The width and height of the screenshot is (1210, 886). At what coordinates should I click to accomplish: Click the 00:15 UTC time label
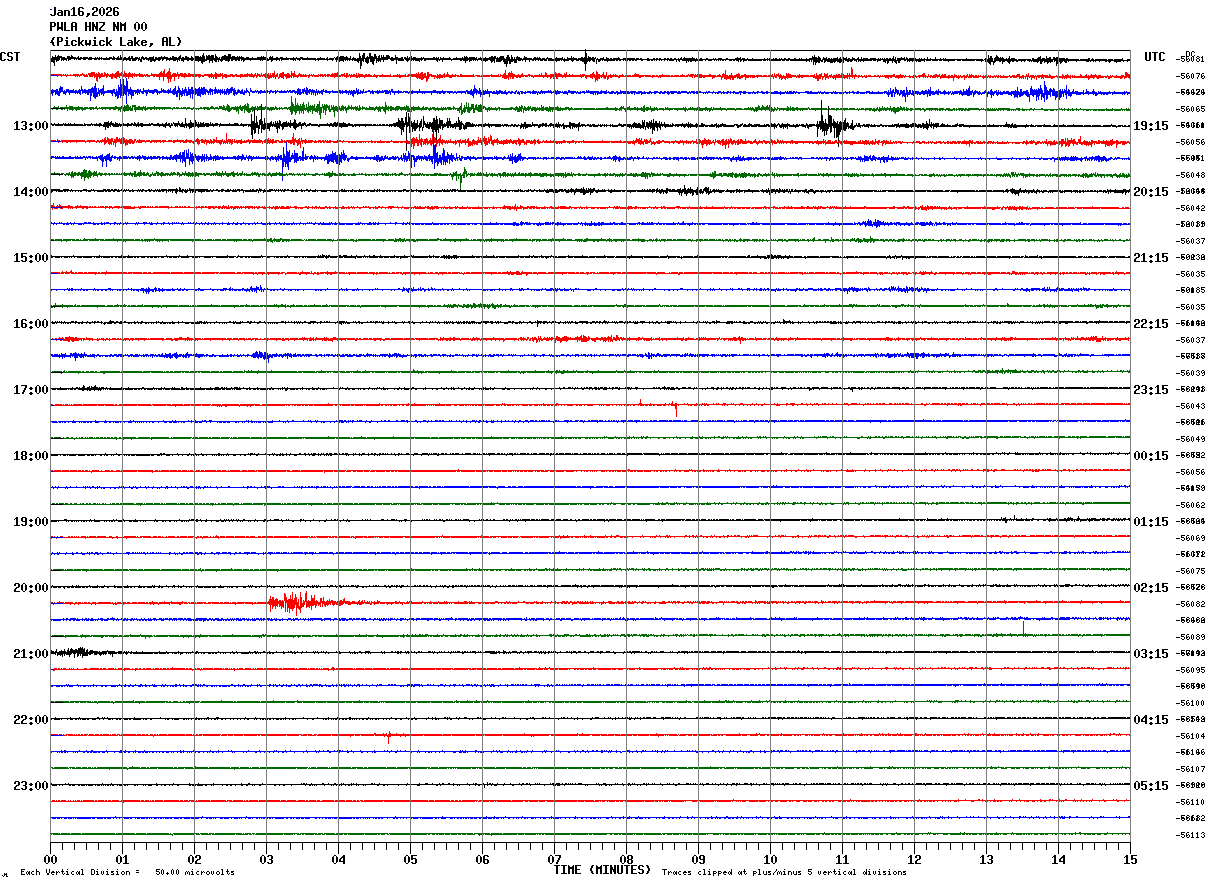click(x=1151, y=456)
